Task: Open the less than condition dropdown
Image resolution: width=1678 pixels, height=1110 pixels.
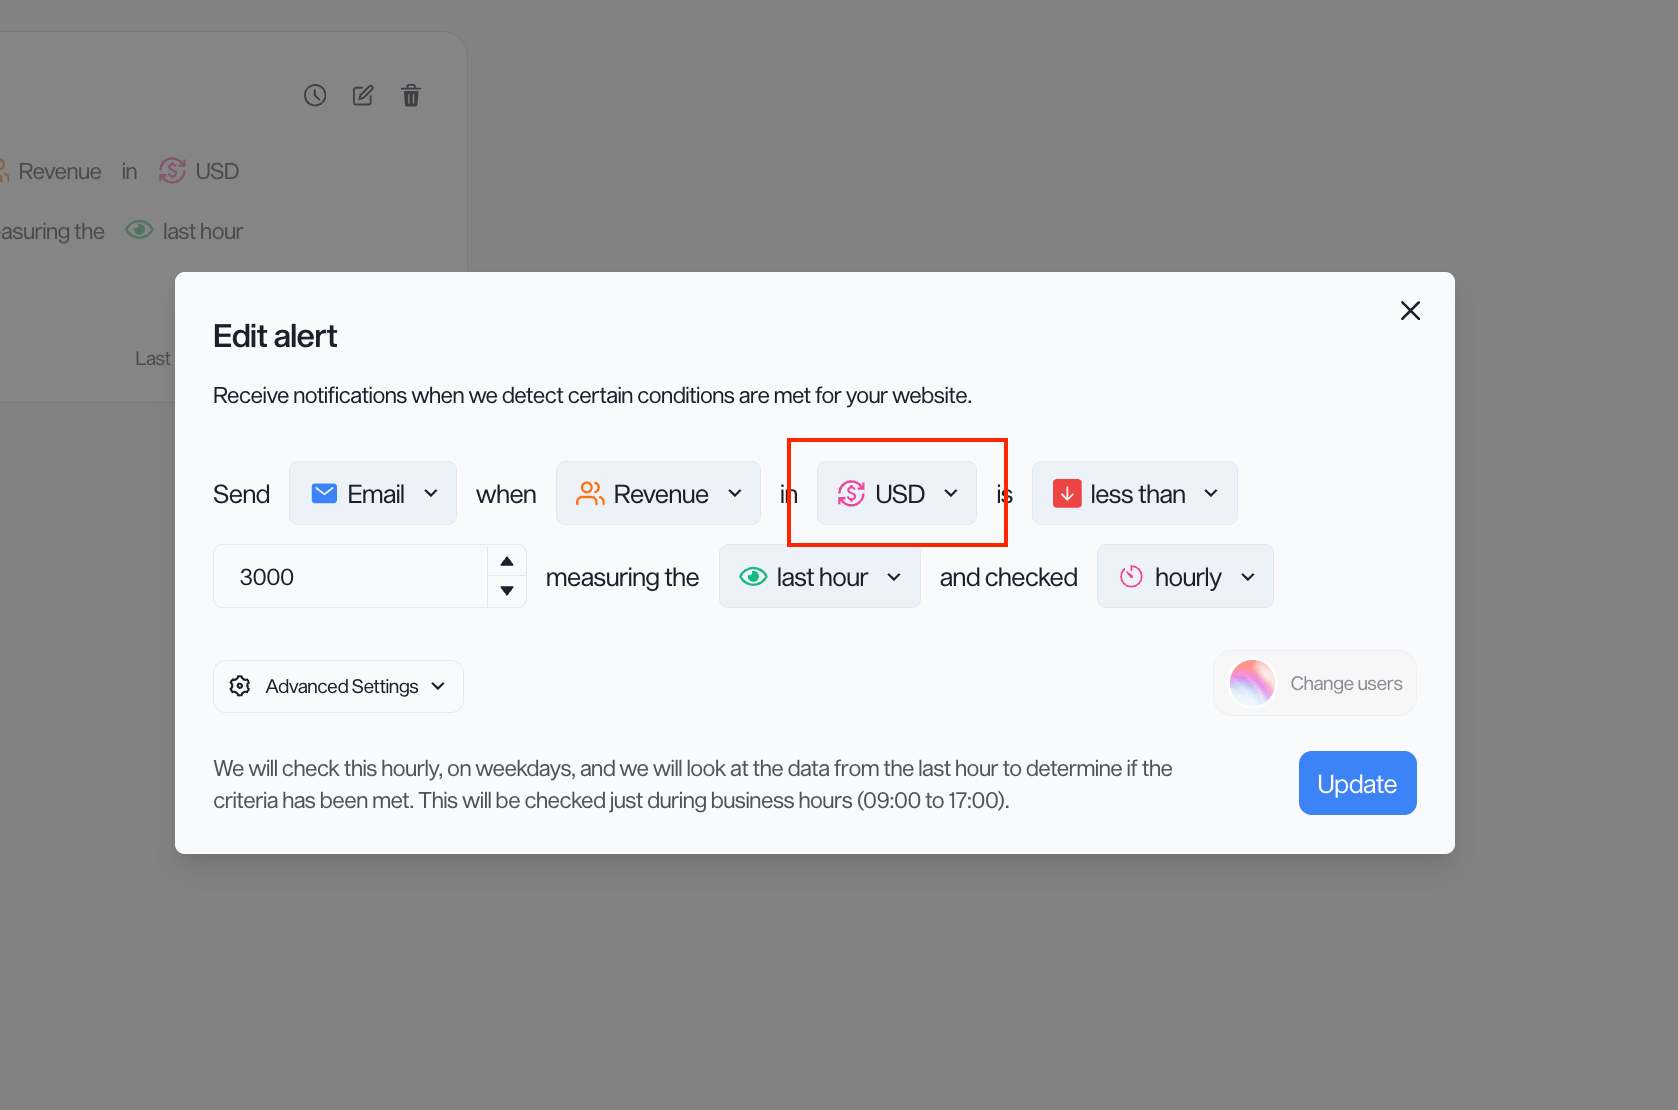Action: [1135, 493]
